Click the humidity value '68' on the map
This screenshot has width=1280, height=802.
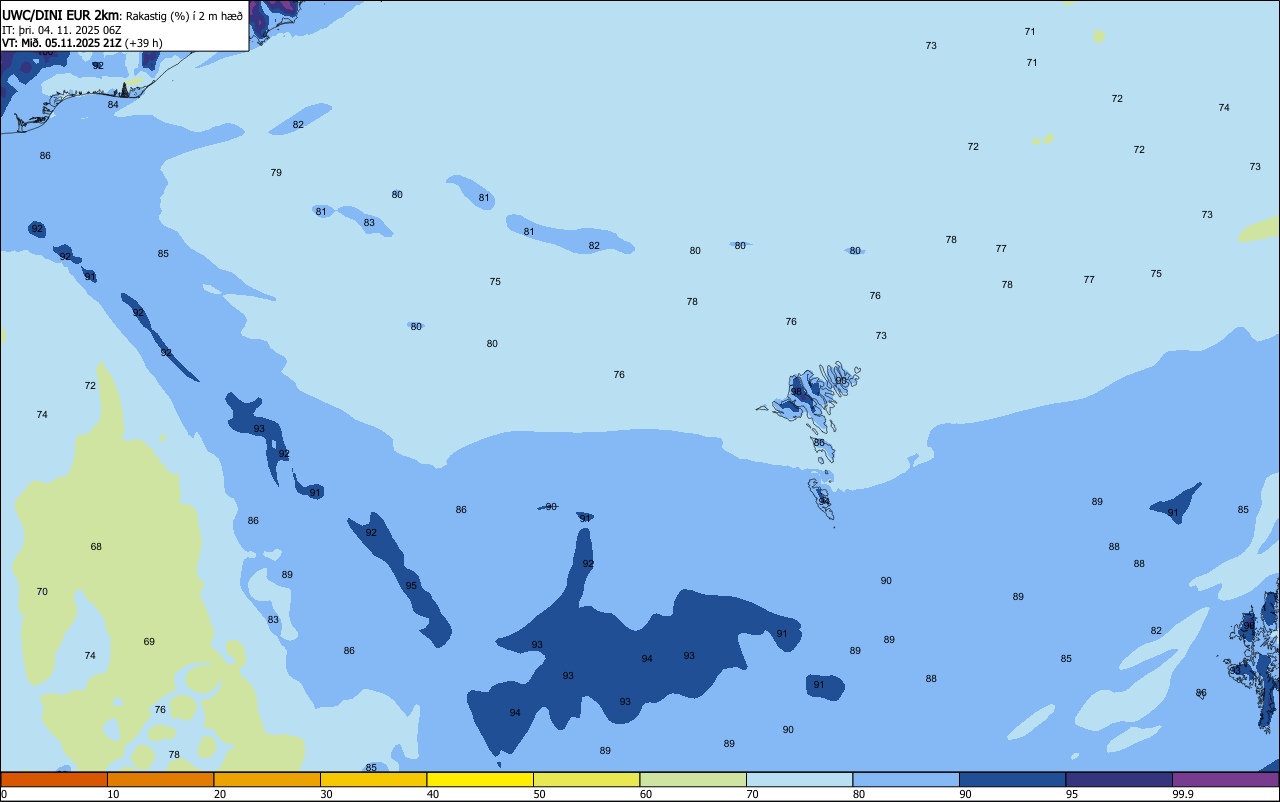96,547
